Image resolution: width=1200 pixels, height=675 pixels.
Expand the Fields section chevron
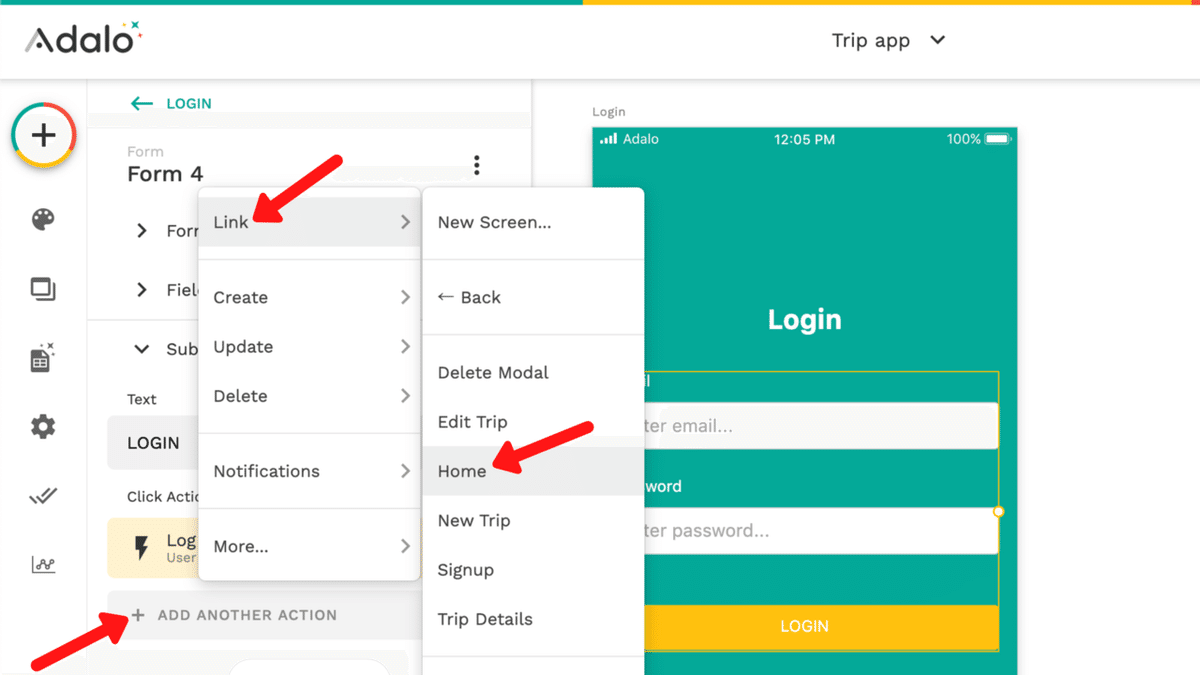[142, 290]
